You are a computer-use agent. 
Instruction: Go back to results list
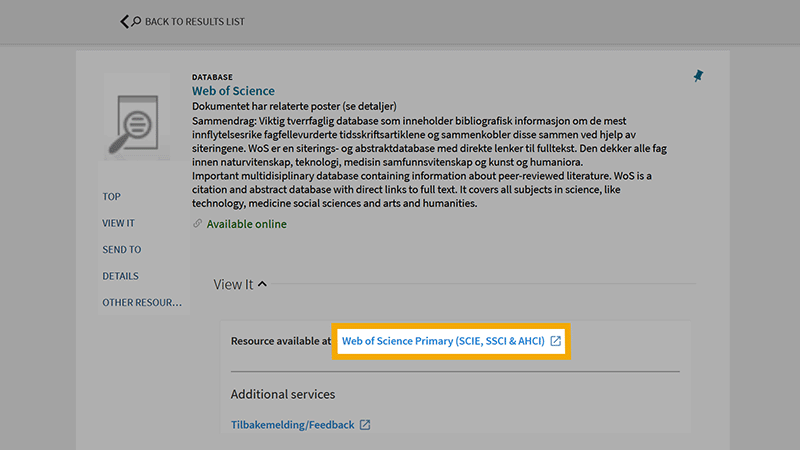pos(194,21)
